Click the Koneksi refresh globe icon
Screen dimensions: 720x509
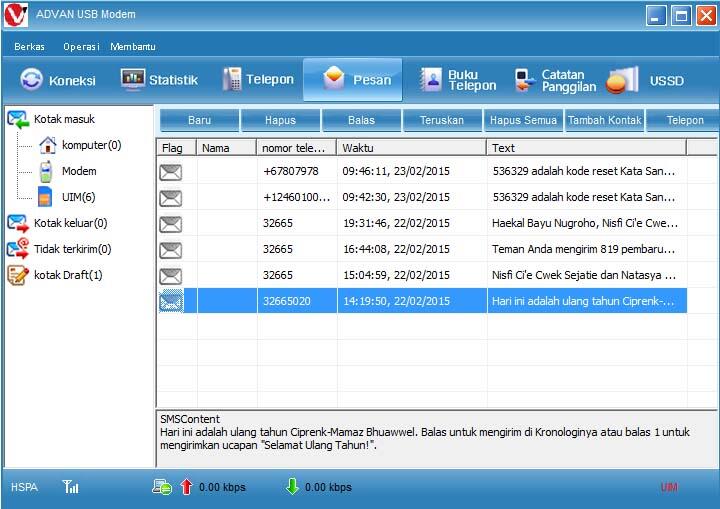(x=31, y=79)
